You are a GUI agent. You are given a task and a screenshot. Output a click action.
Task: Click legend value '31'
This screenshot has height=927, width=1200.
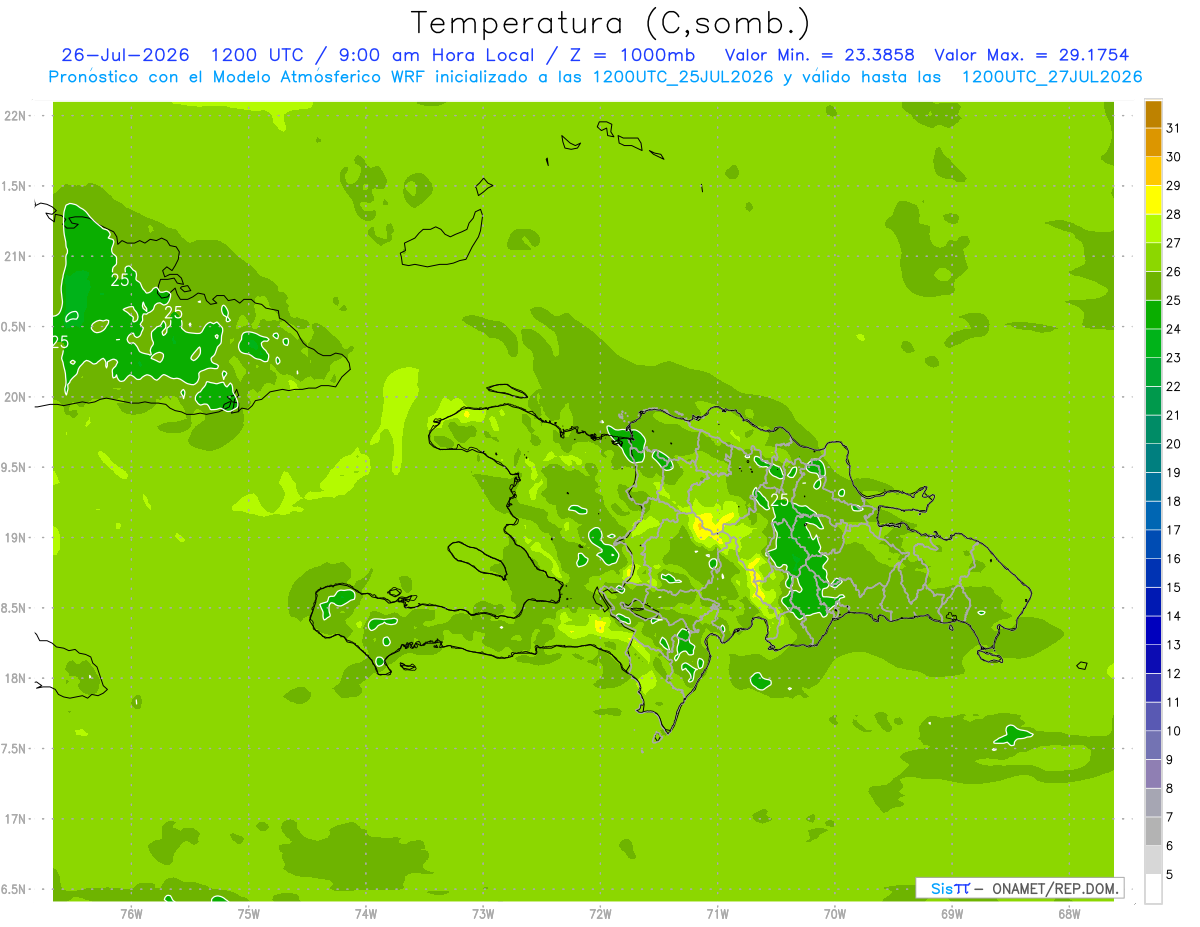[1174, 128]
